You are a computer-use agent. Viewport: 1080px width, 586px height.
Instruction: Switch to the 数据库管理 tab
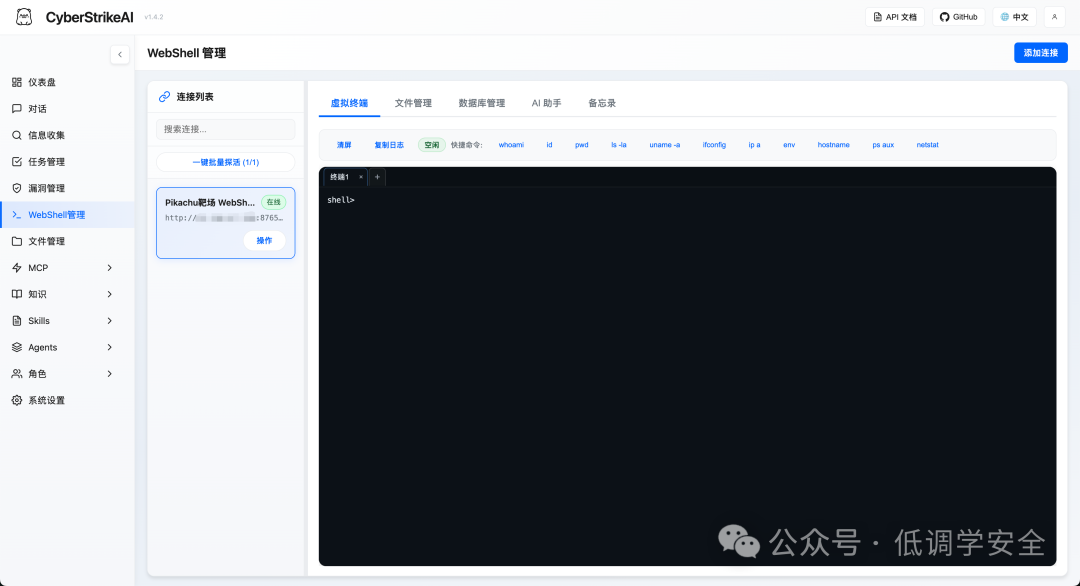coord(481,103)
